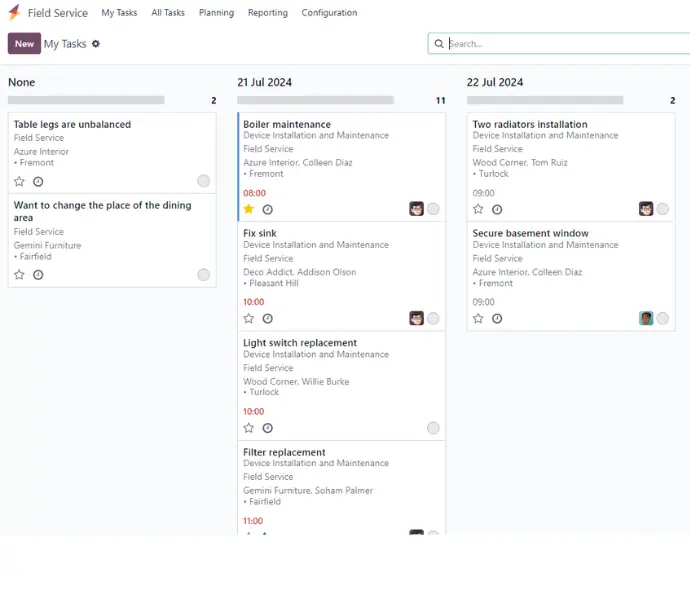Toggle state circle on Boiler maintenance
The width and height of the screenshot is (690, 590).
[x=433, y=209]
